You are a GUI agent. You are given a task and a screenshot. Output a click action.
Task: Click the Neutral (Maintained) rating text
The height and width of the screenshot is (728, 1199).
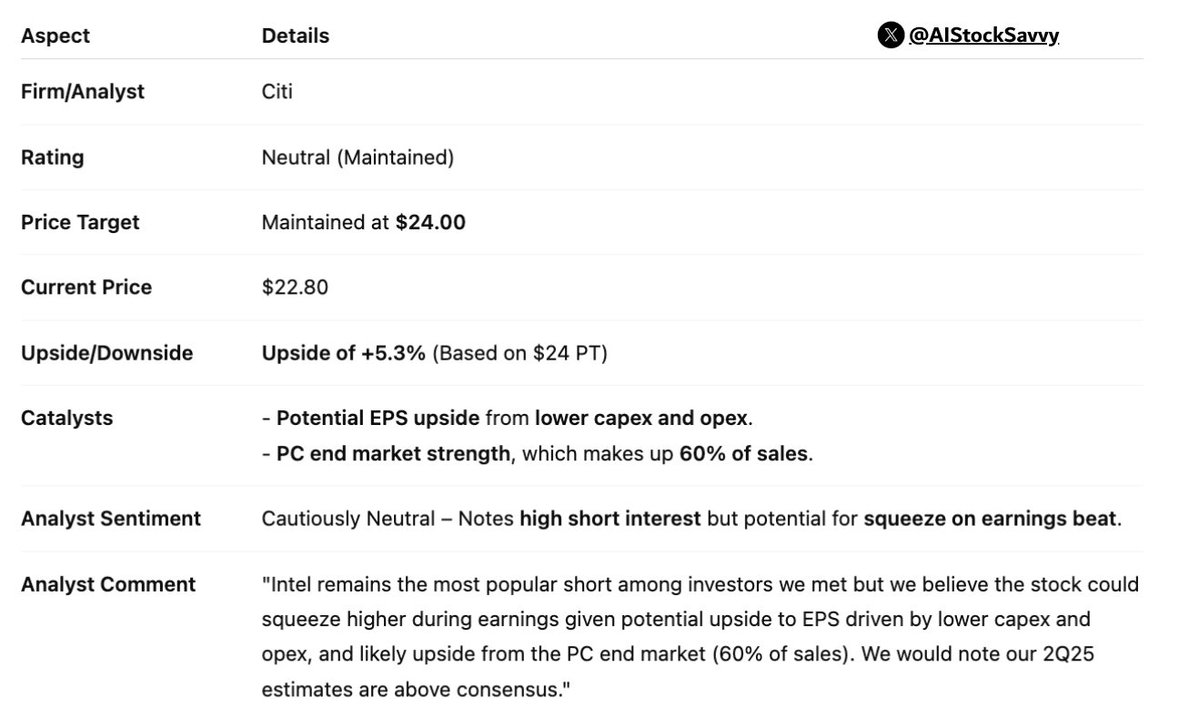pyautogui.click(x=358, y=158)
